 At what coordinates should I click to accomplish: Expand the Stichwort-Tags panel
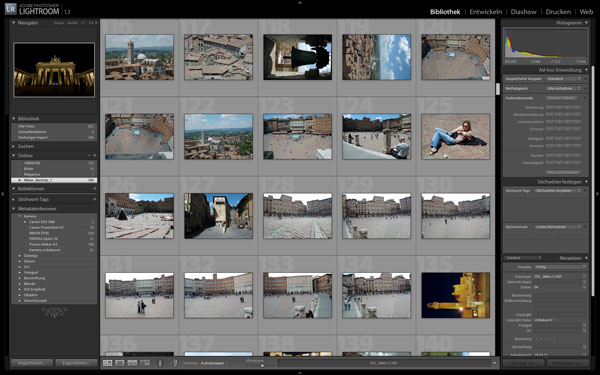(x=14, y=199)
